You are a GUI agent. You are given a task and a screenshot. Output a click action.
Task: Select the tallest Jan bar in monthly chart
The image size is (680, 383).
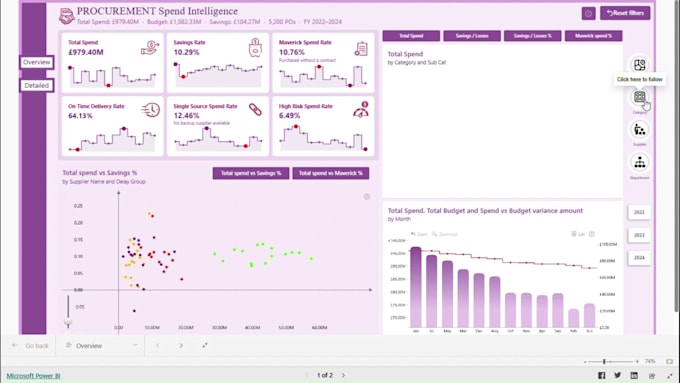(x=416, y=287)
